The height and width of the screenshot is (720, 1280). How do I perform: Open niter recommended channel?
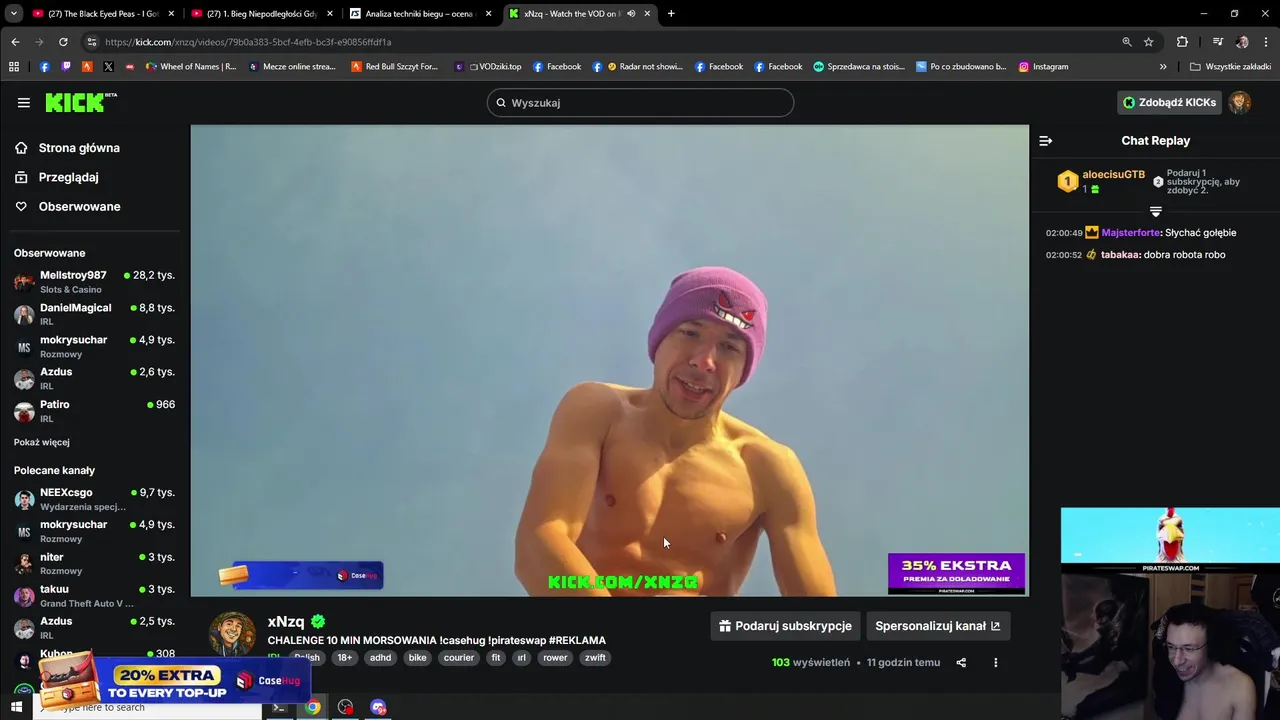(95, 564)
